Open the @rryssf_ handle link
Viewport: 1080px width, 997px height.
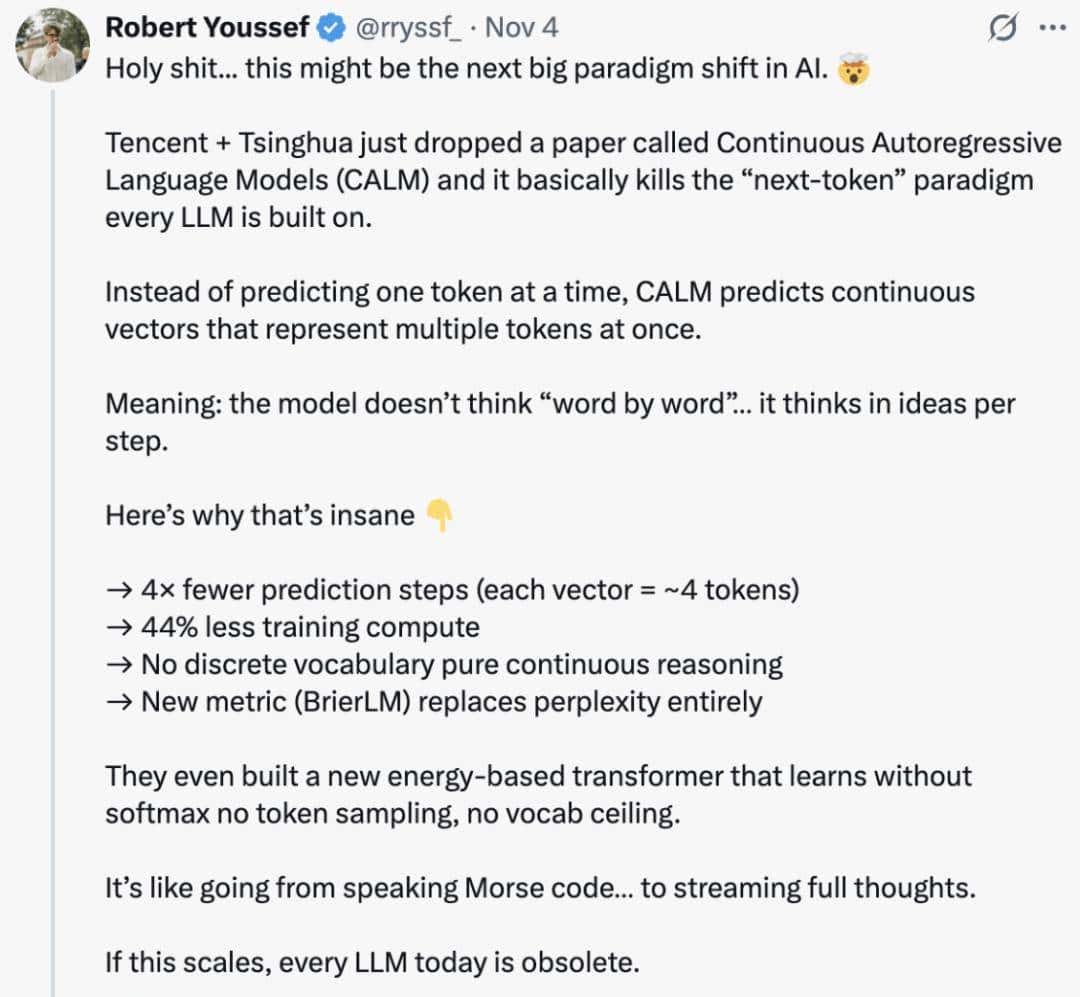point(407,28)
